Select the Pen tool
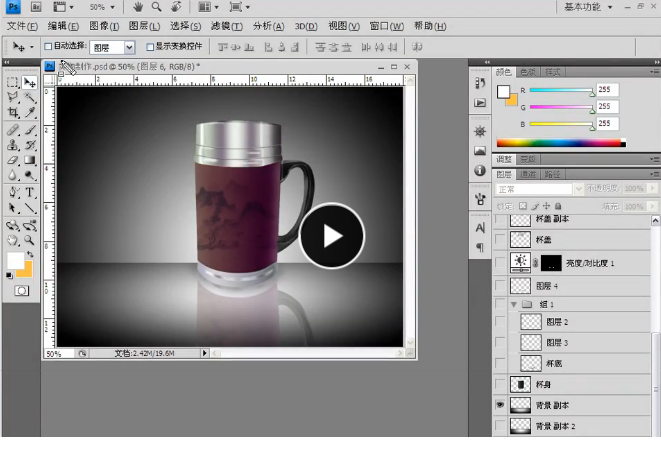This screenshot has width=661, height=460. point(13,193)
